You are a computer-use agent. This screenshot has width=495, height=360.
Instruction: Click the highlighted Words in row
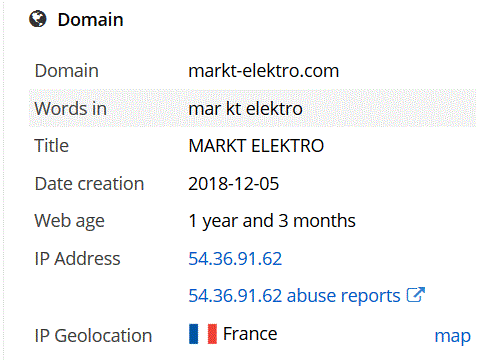coord(252,108)
